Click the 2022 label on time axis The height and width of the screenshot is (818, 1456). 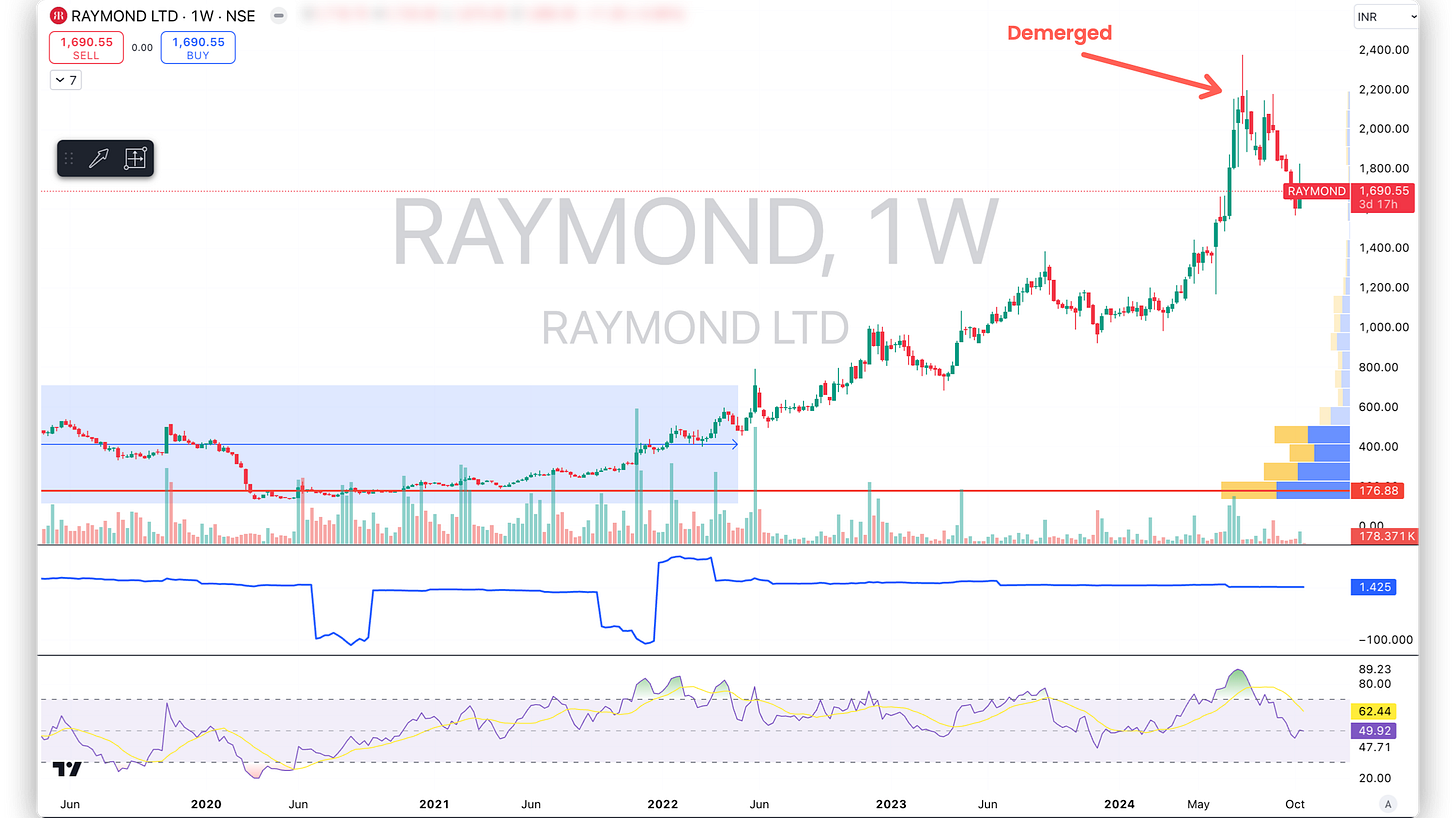click(x=662, y=804)
